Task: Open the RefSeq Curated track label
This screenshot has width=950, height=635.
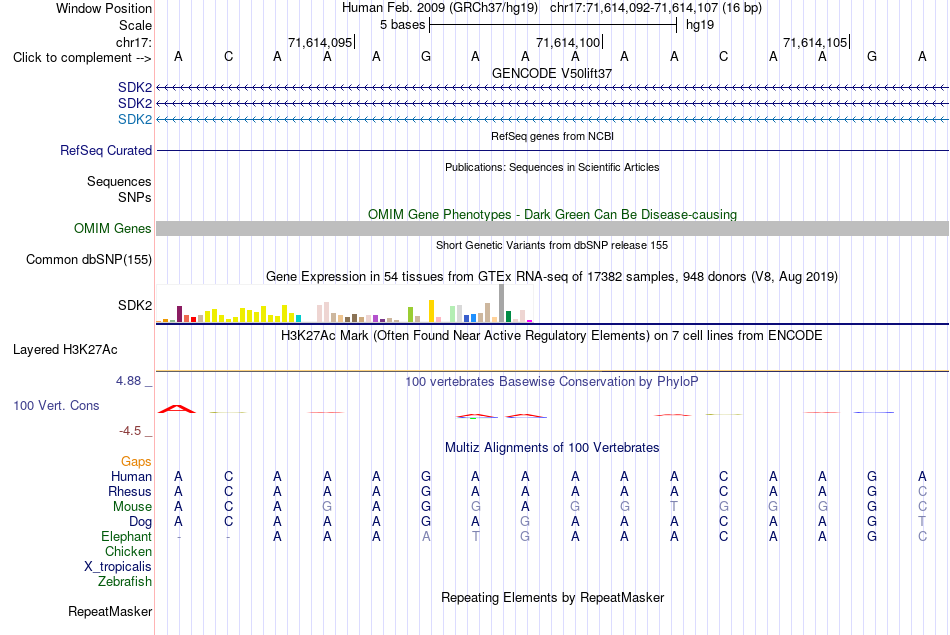Action: tap(105, 150)
